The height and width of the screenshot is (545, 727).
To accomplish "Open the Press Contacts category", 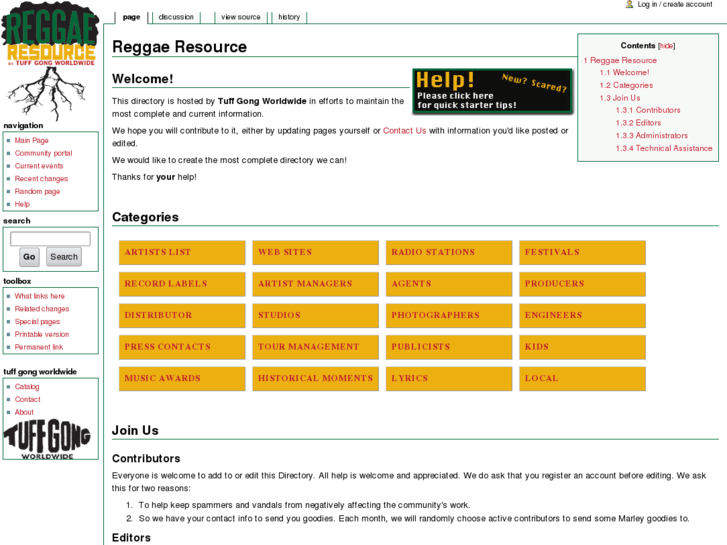I will 182,347.
